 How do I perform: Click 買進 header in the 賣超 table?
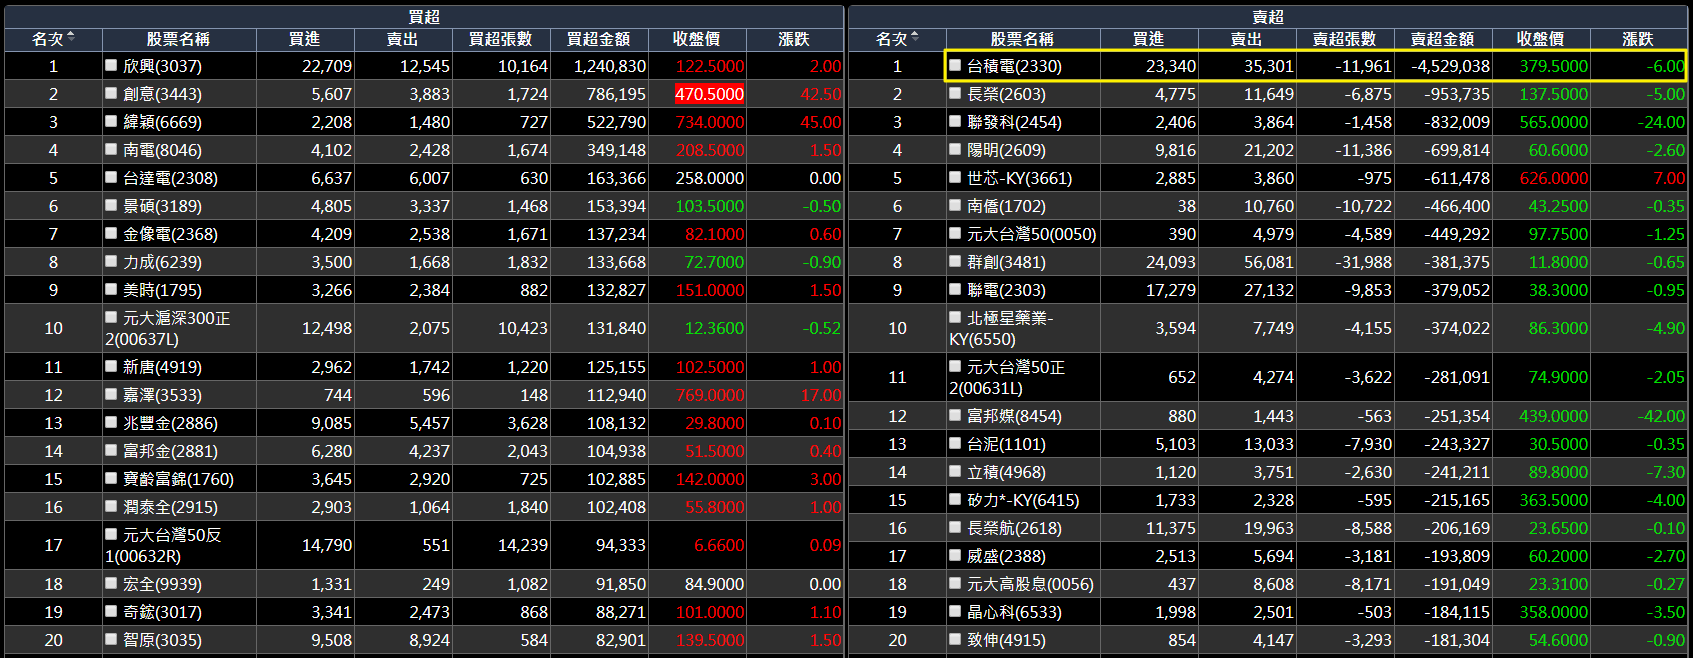pos(1148,39)
